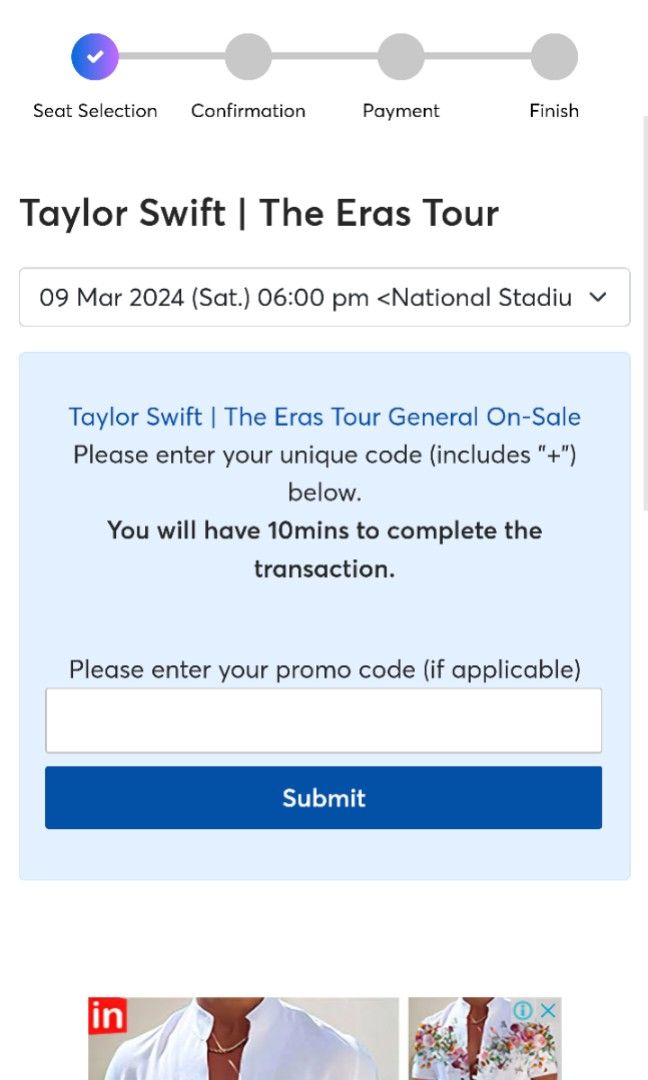
Task: Dismiss the advertisement with its X icon
Action: [x=548, y=1011]
